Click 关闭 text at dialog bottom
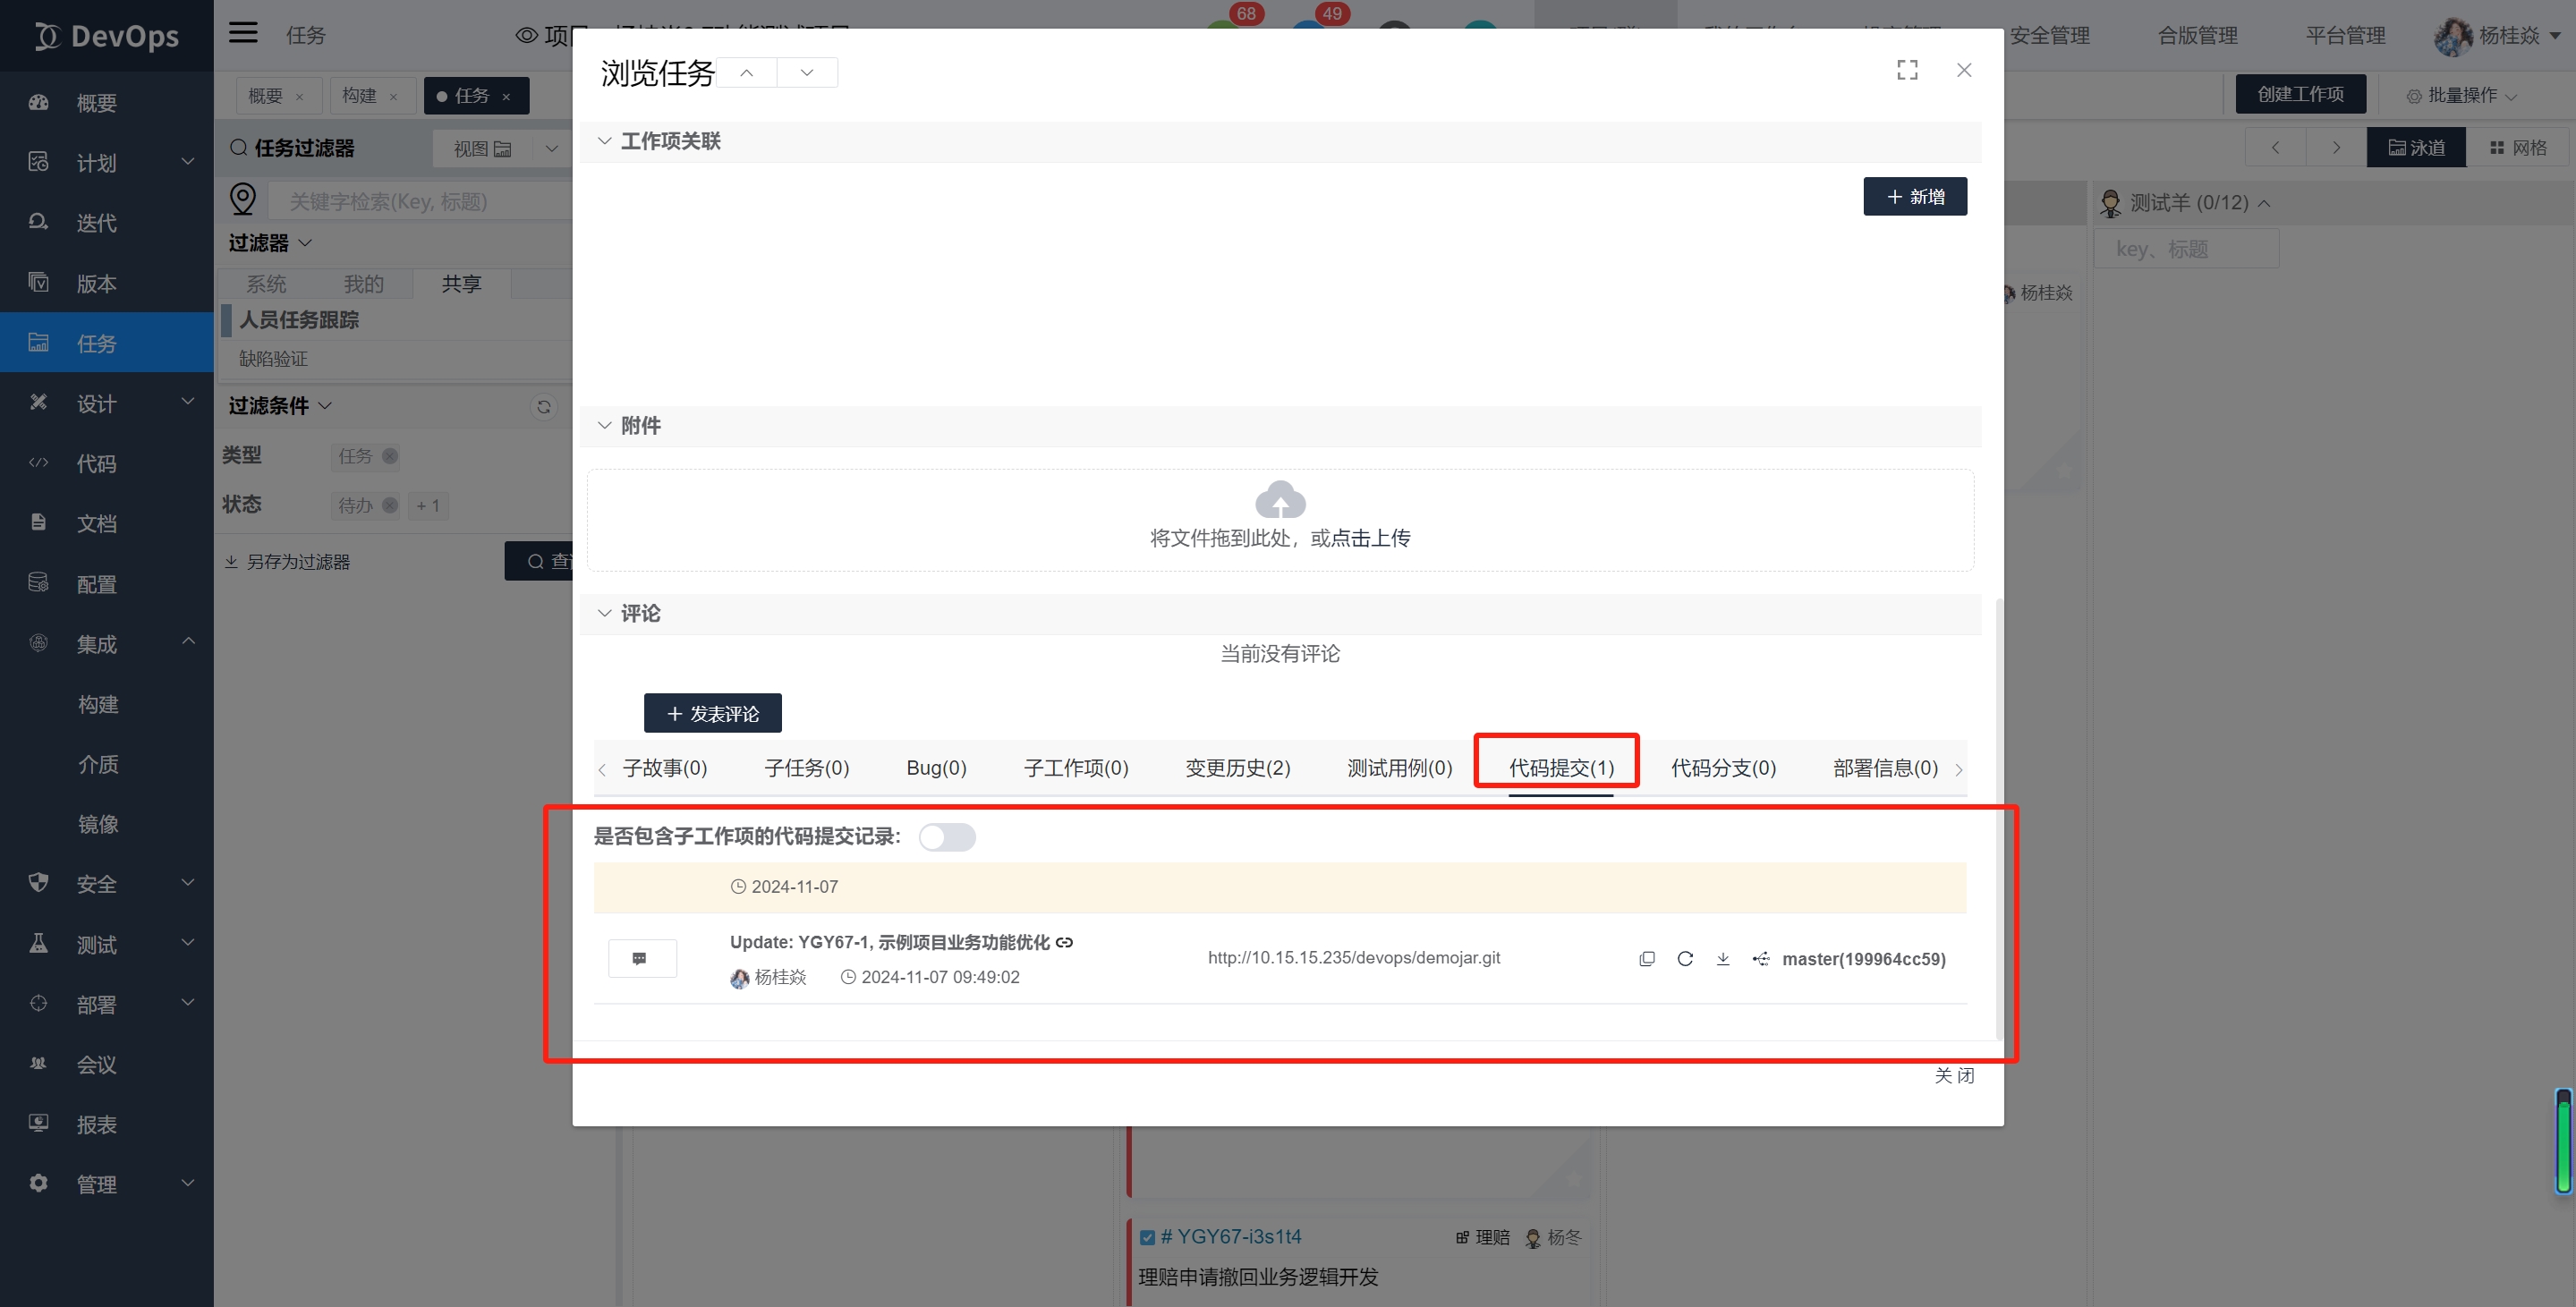Image resolution: width=2576 pixels, height=1307 pixels. (1953, 1075)
